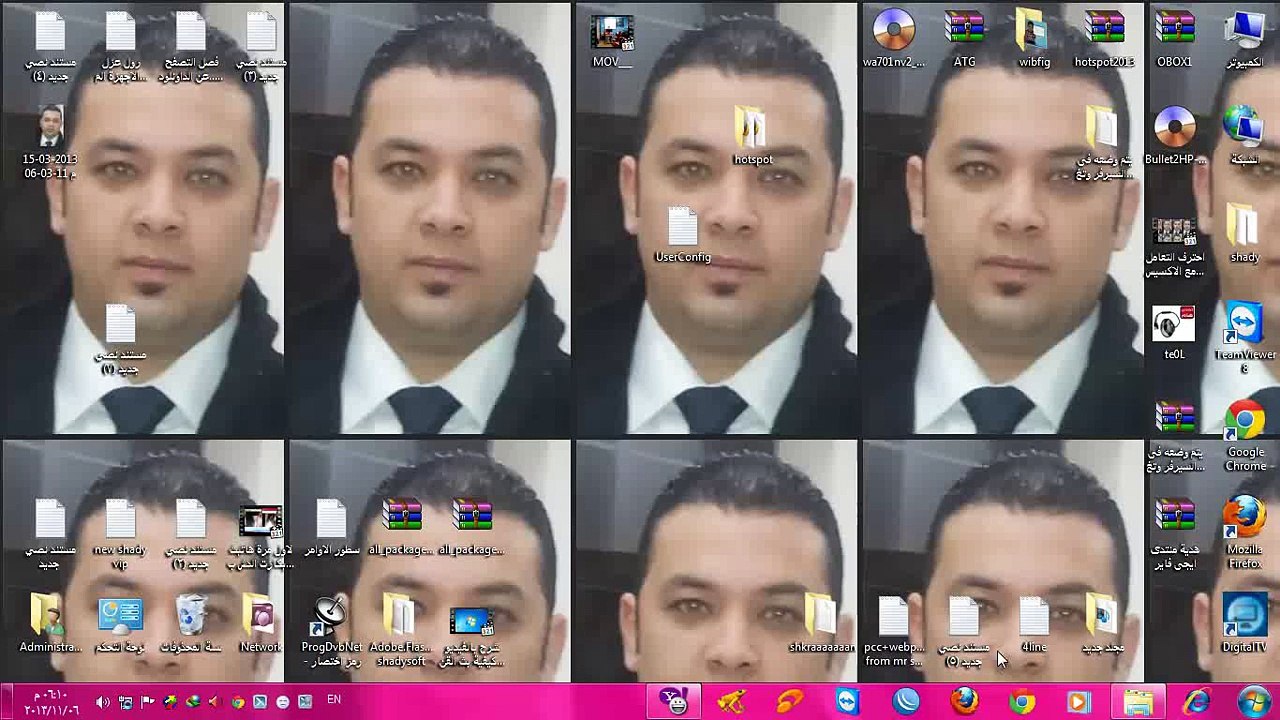
Task: Select the رول عزل الاجهزة text file
Action: tap(120, 47)
